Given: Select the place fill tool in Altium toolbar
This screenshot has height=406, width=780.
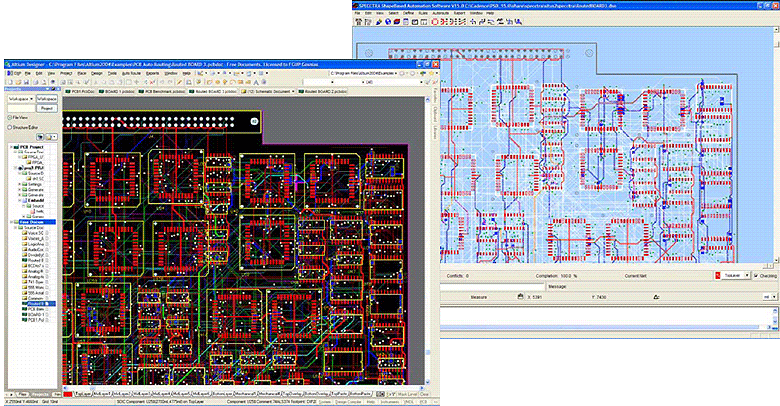Looking at the screenshot, I should tap(240, 82).
